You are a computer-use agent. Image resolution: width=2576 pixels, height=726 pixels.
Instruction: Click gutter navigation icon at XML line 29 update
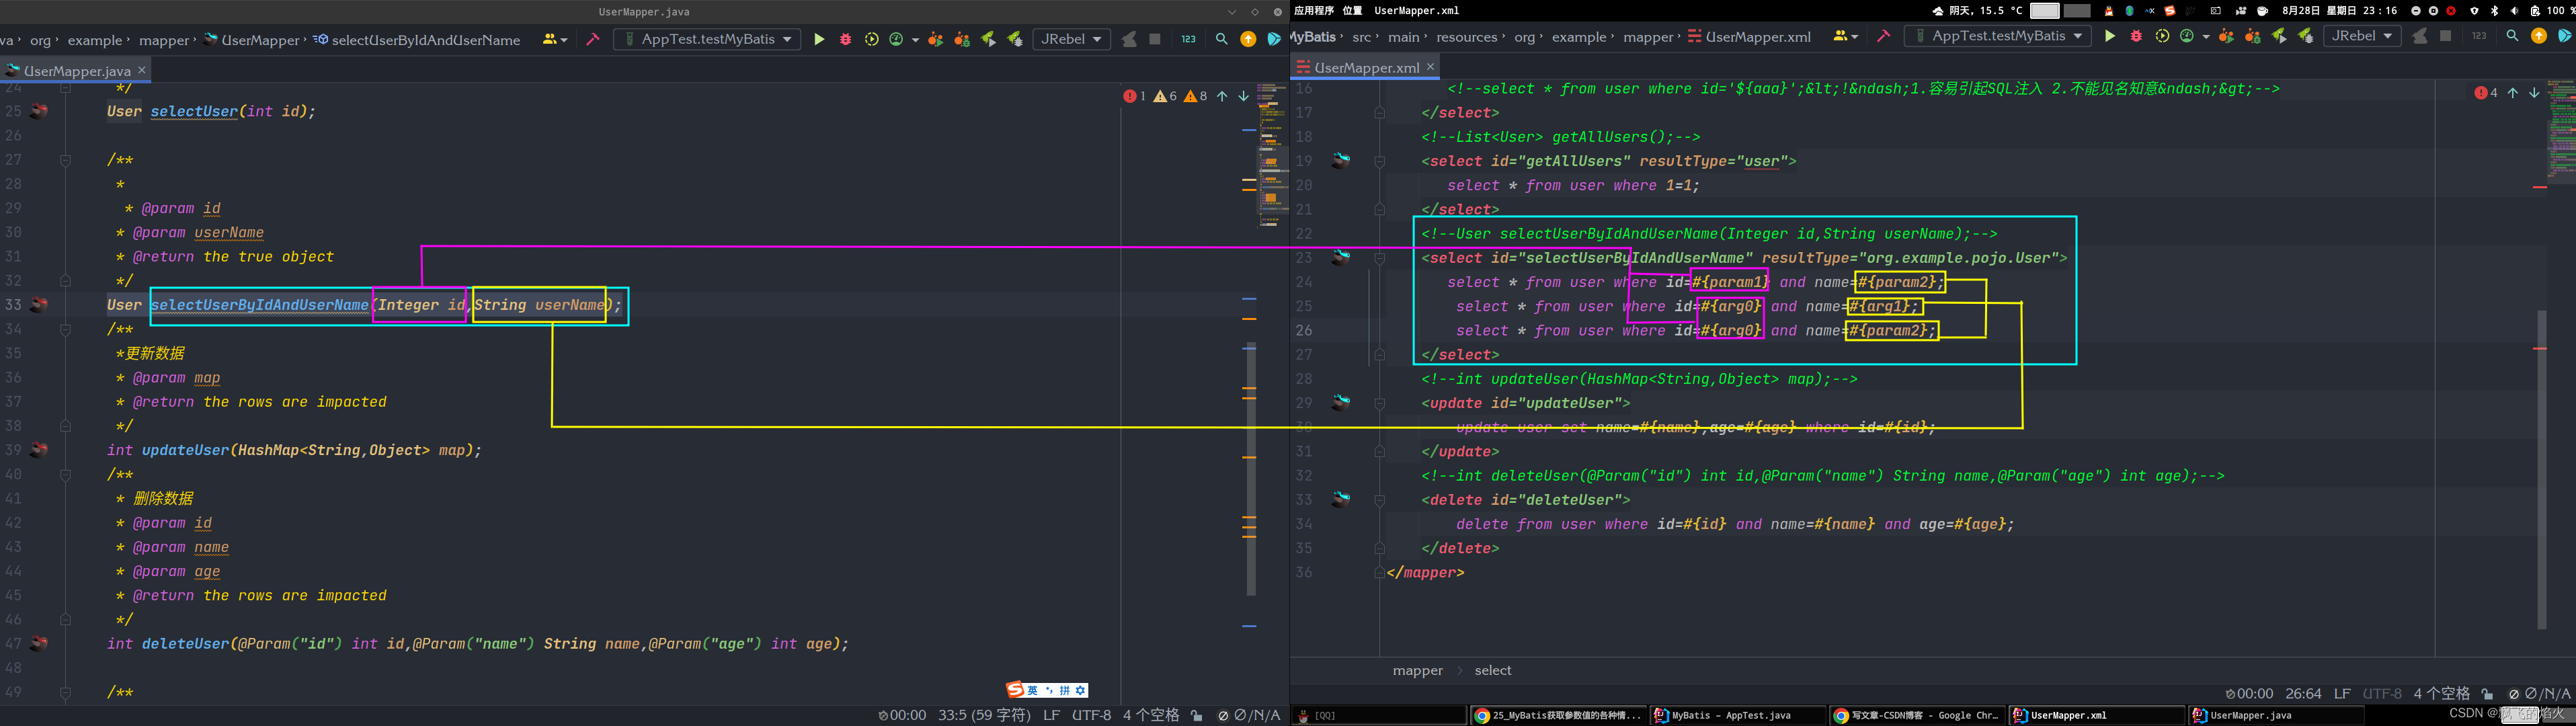point(1340,402)
